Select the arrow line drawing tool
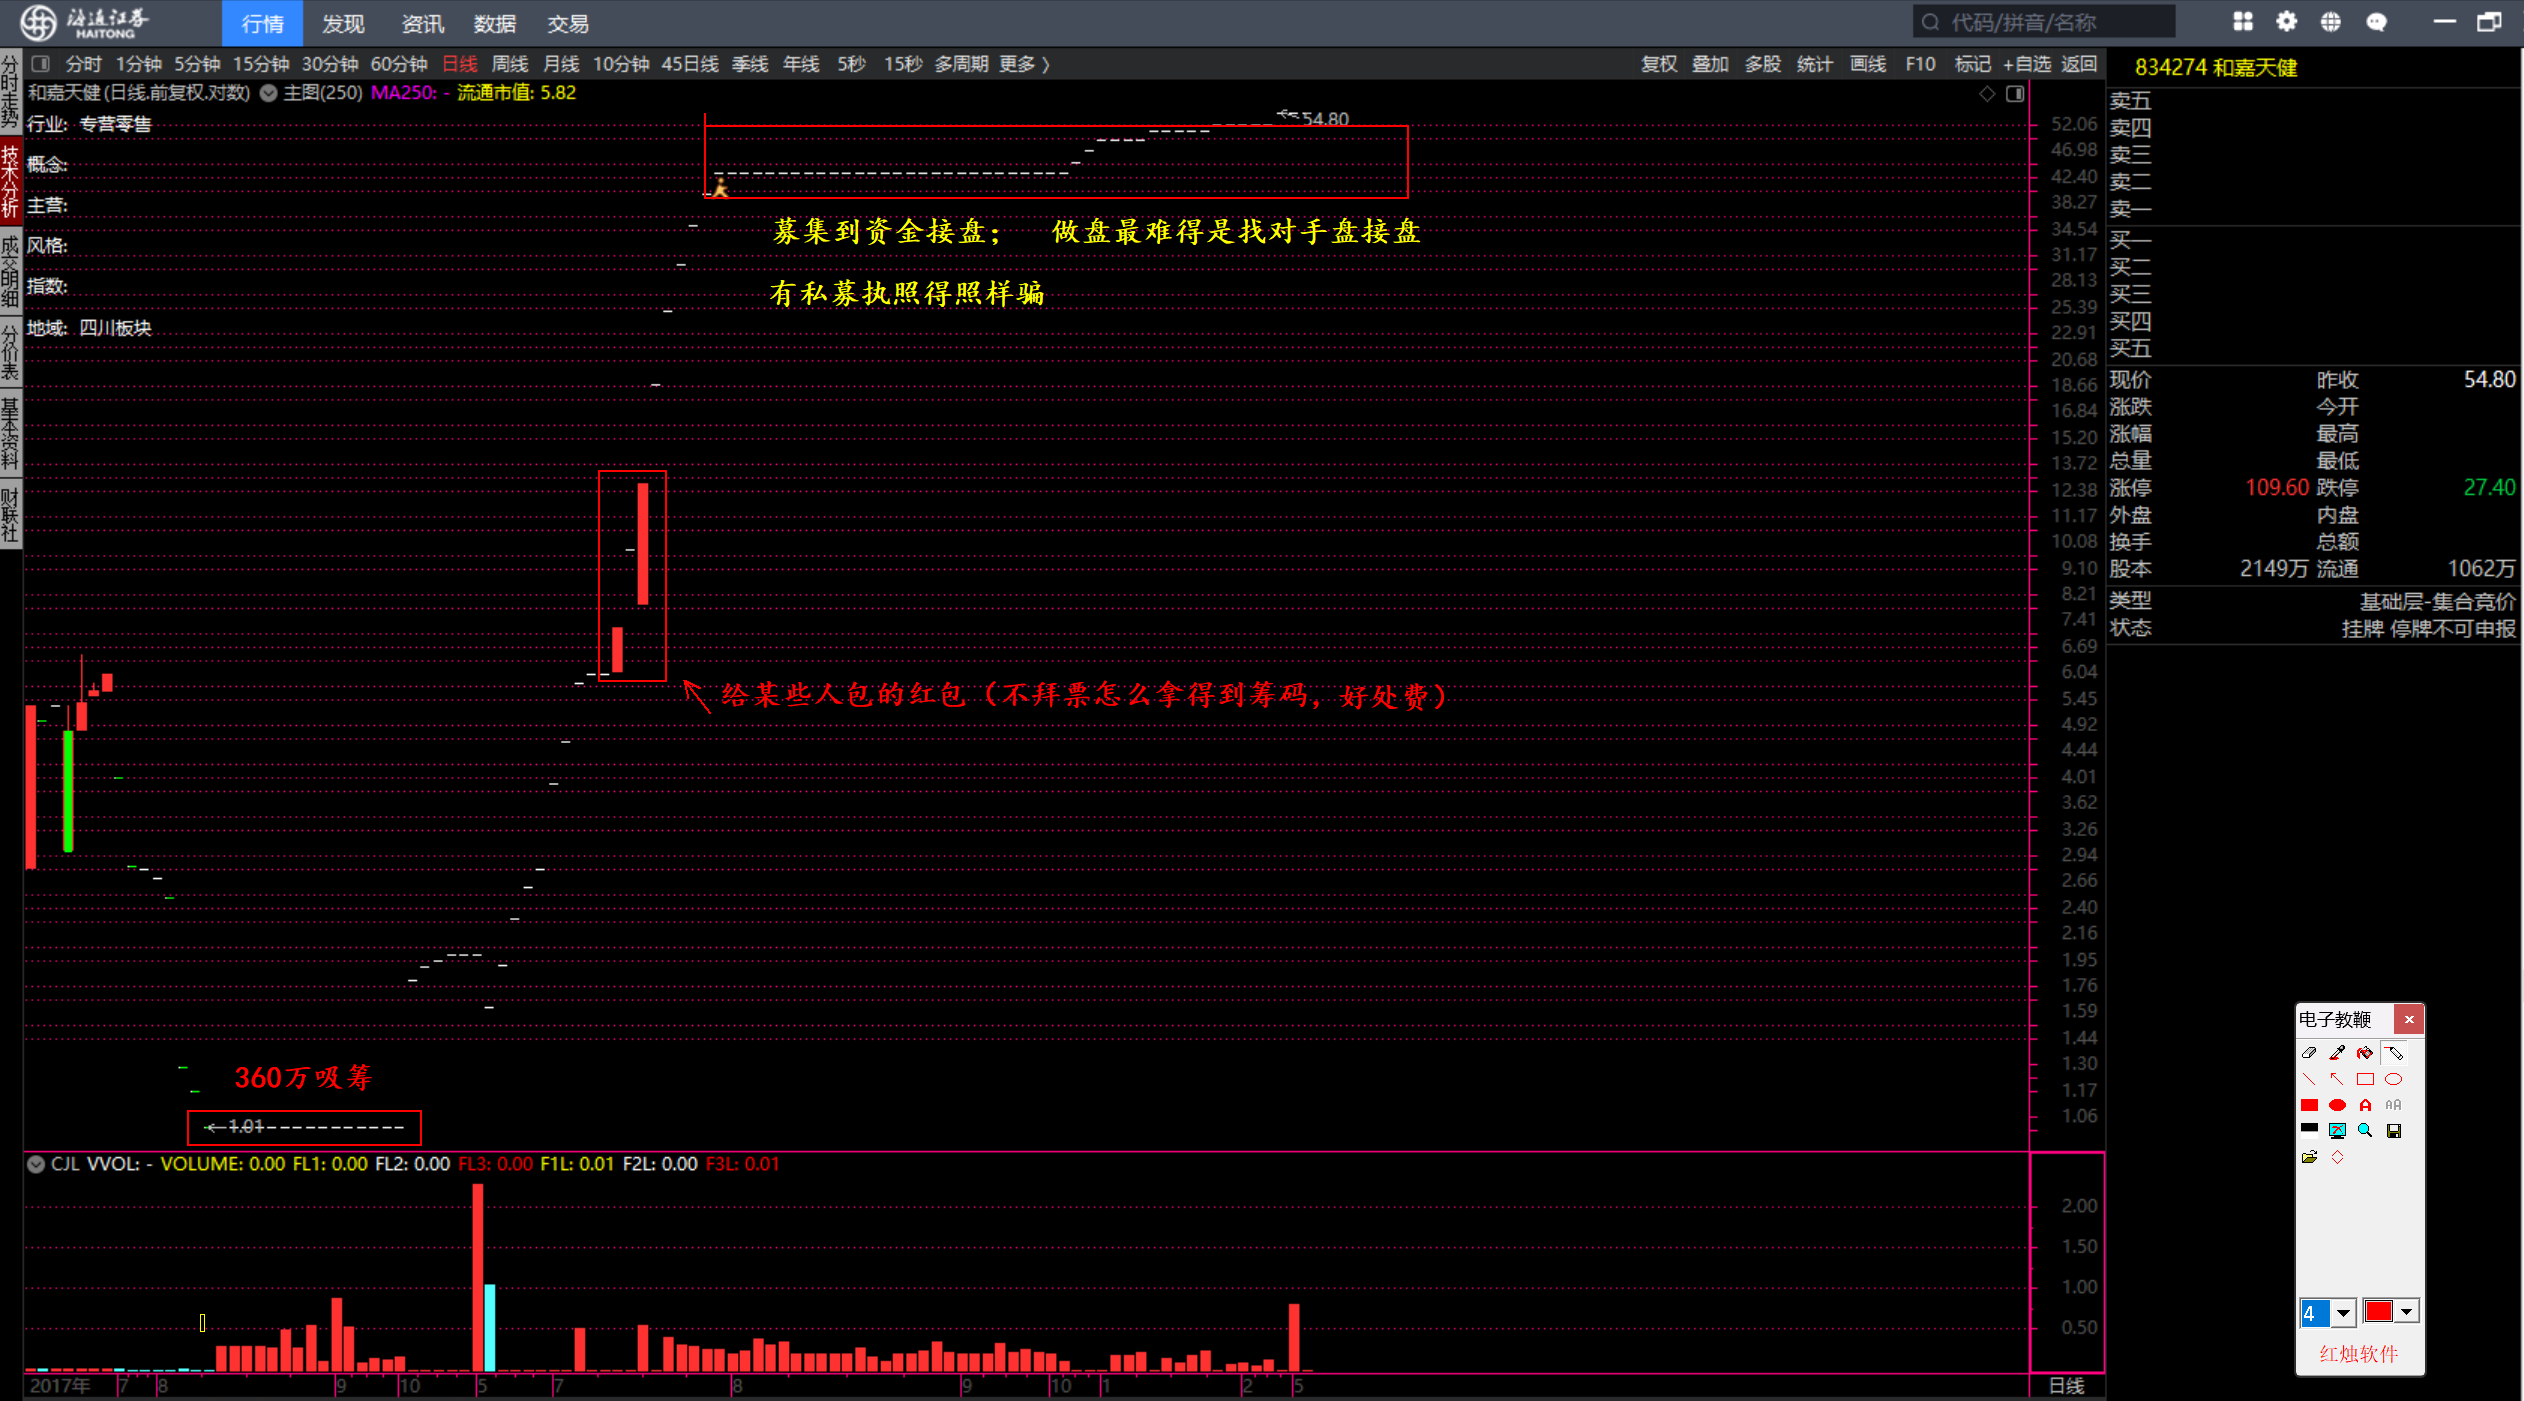Image resolution: width=2524 pixels, height=1401 pixels. pyautogui.click(x=2337, y=1079)
